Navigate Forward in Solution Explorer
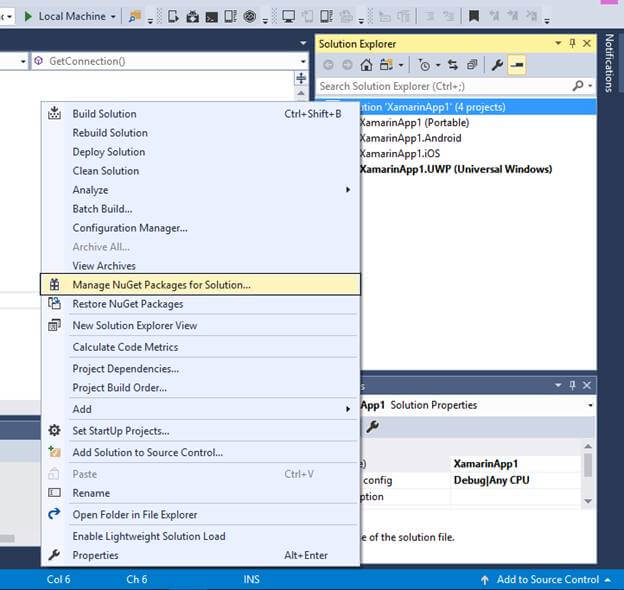The image size is (624, 590). (x=347, y=64)
